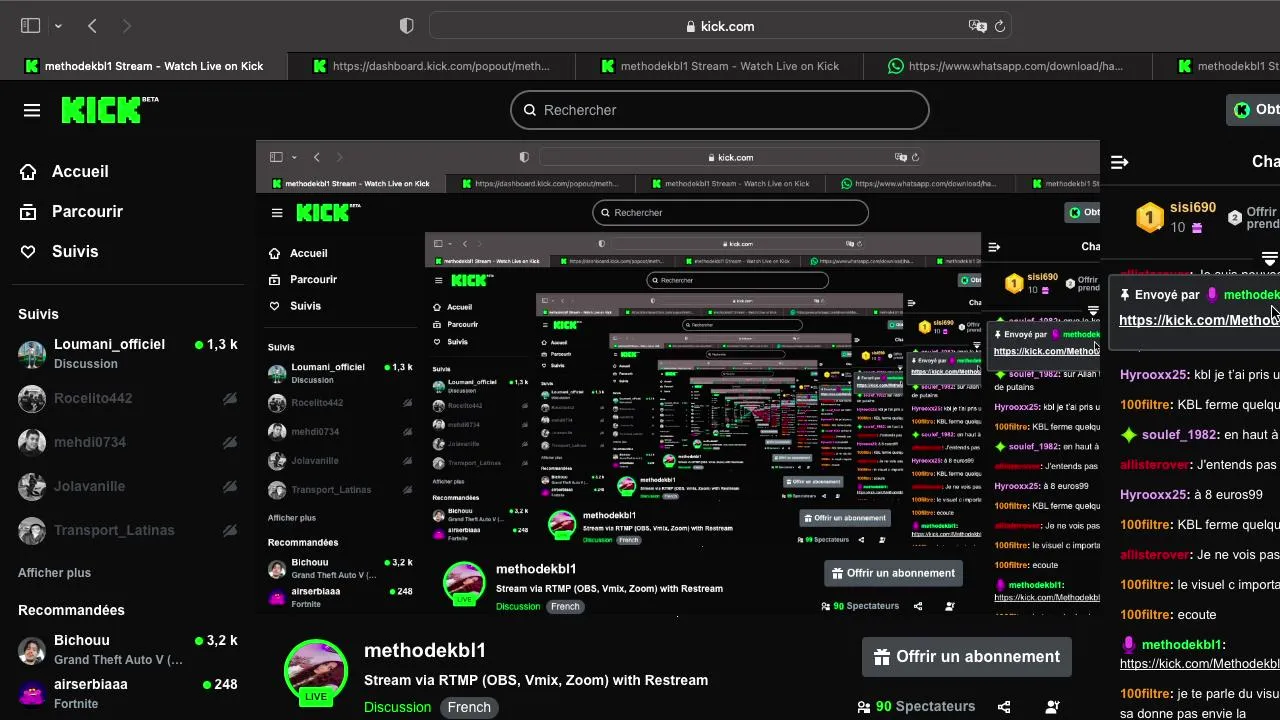Open recommended channel Bichouu

(128, 650)
